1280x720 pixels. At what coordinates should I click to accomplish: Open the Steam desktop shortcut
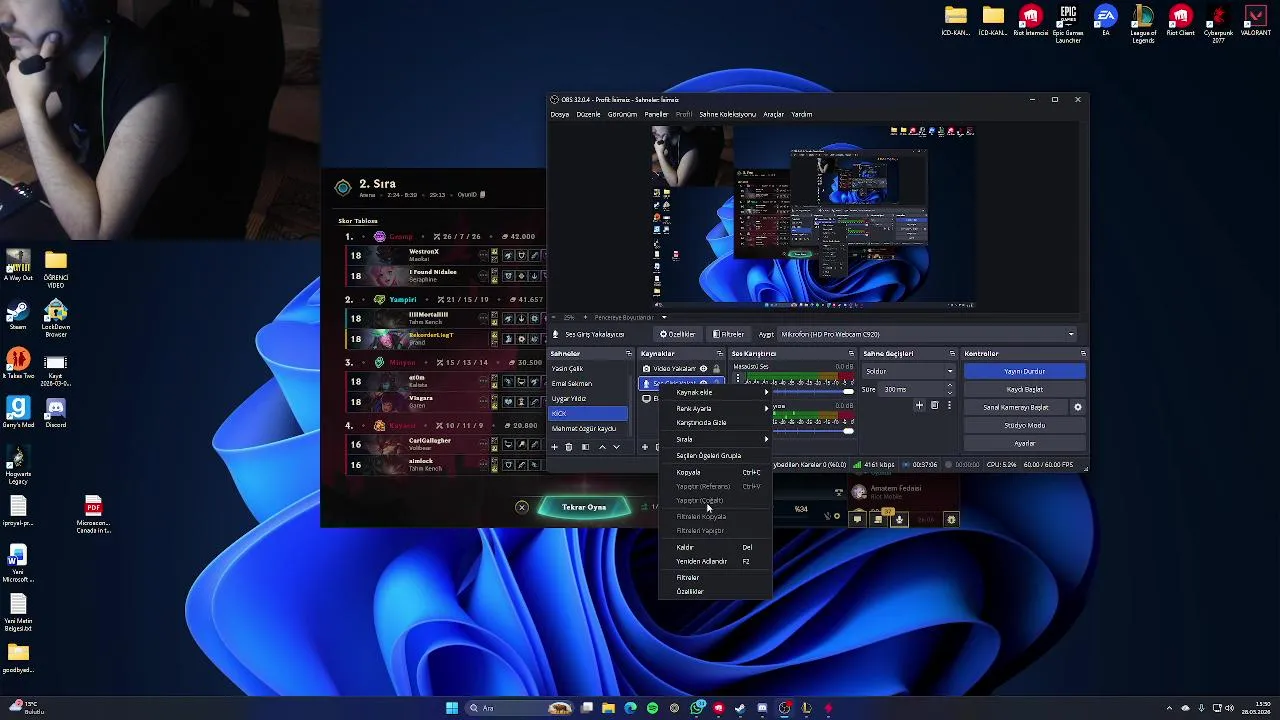click(18, 315)
